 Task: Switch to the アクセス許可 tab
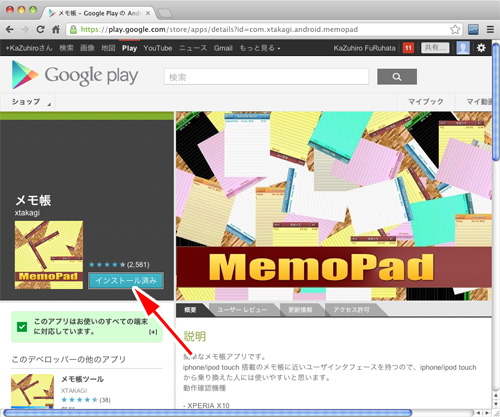tap(351, 310)
